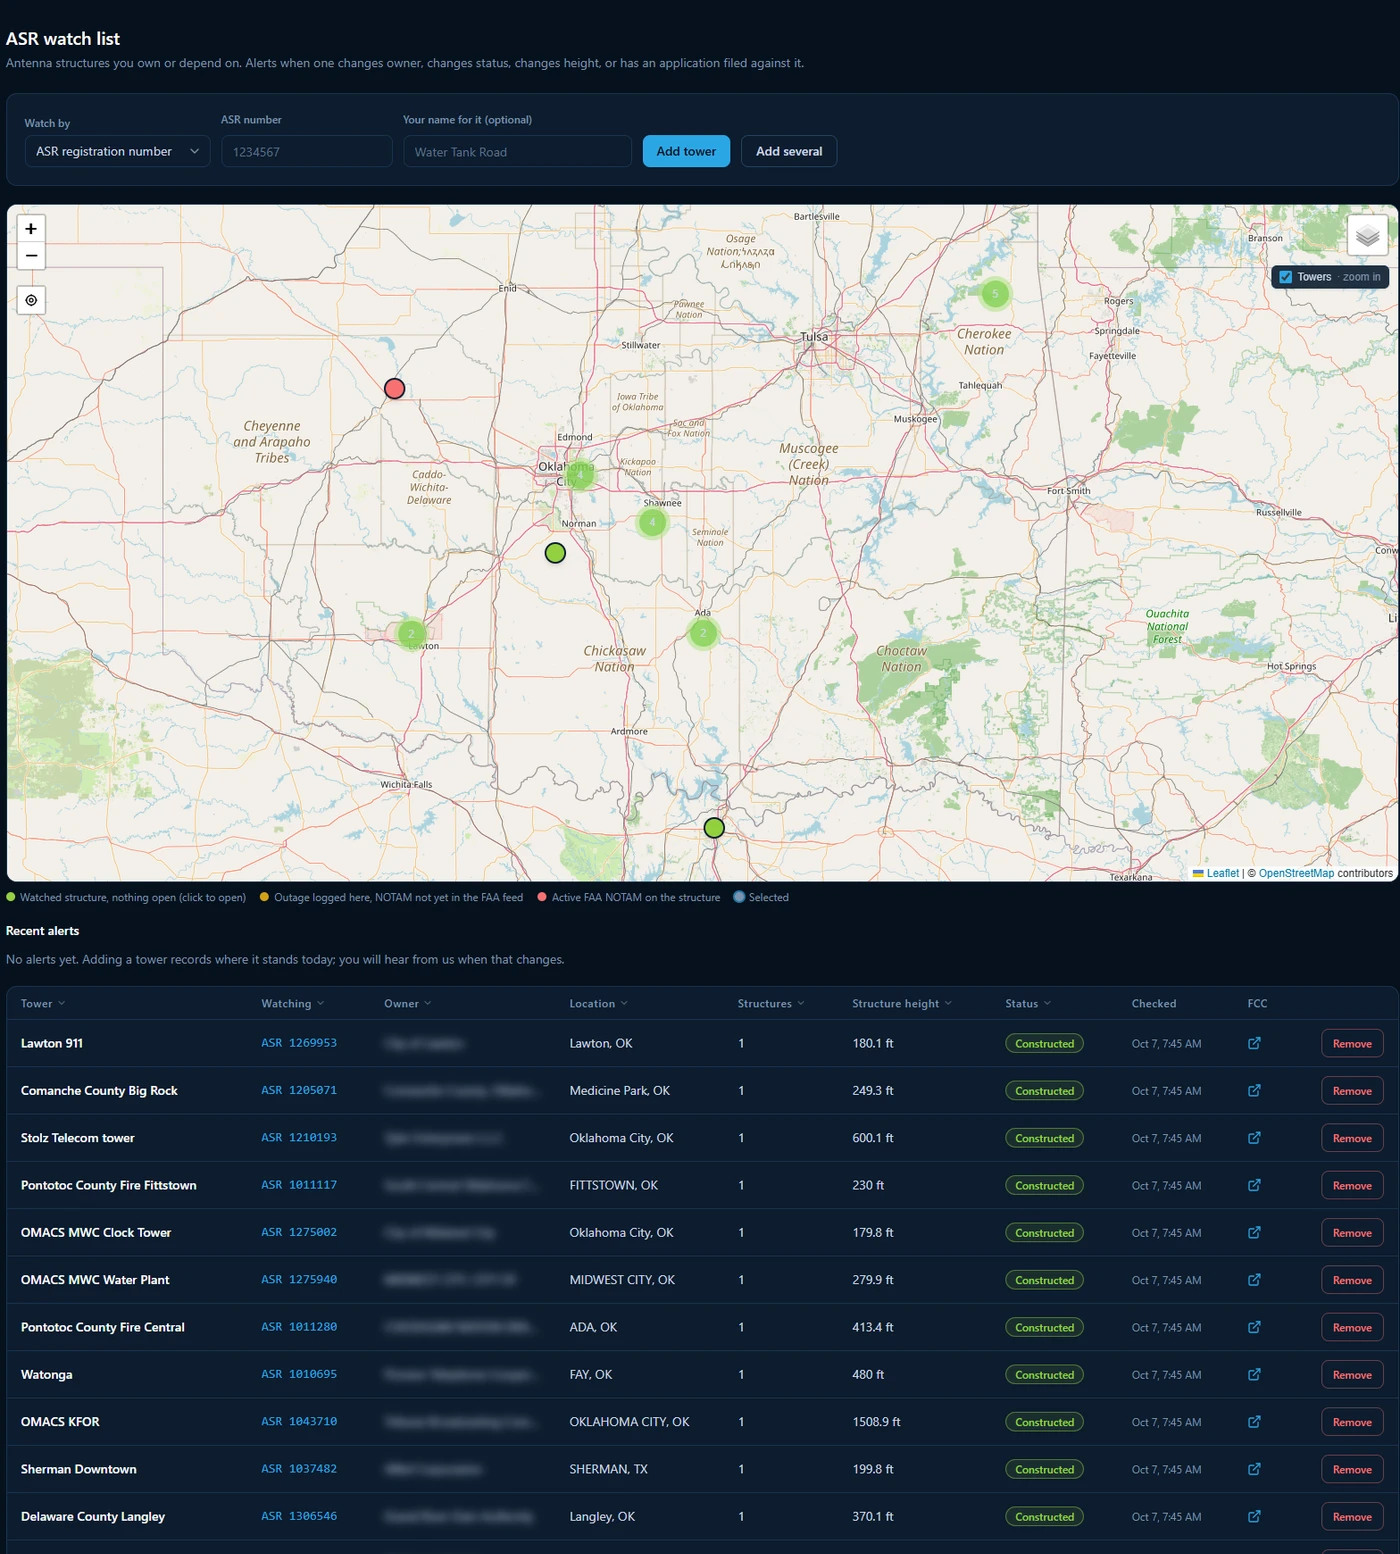Open FCC link for Lawton 911

[1254, 1043]
